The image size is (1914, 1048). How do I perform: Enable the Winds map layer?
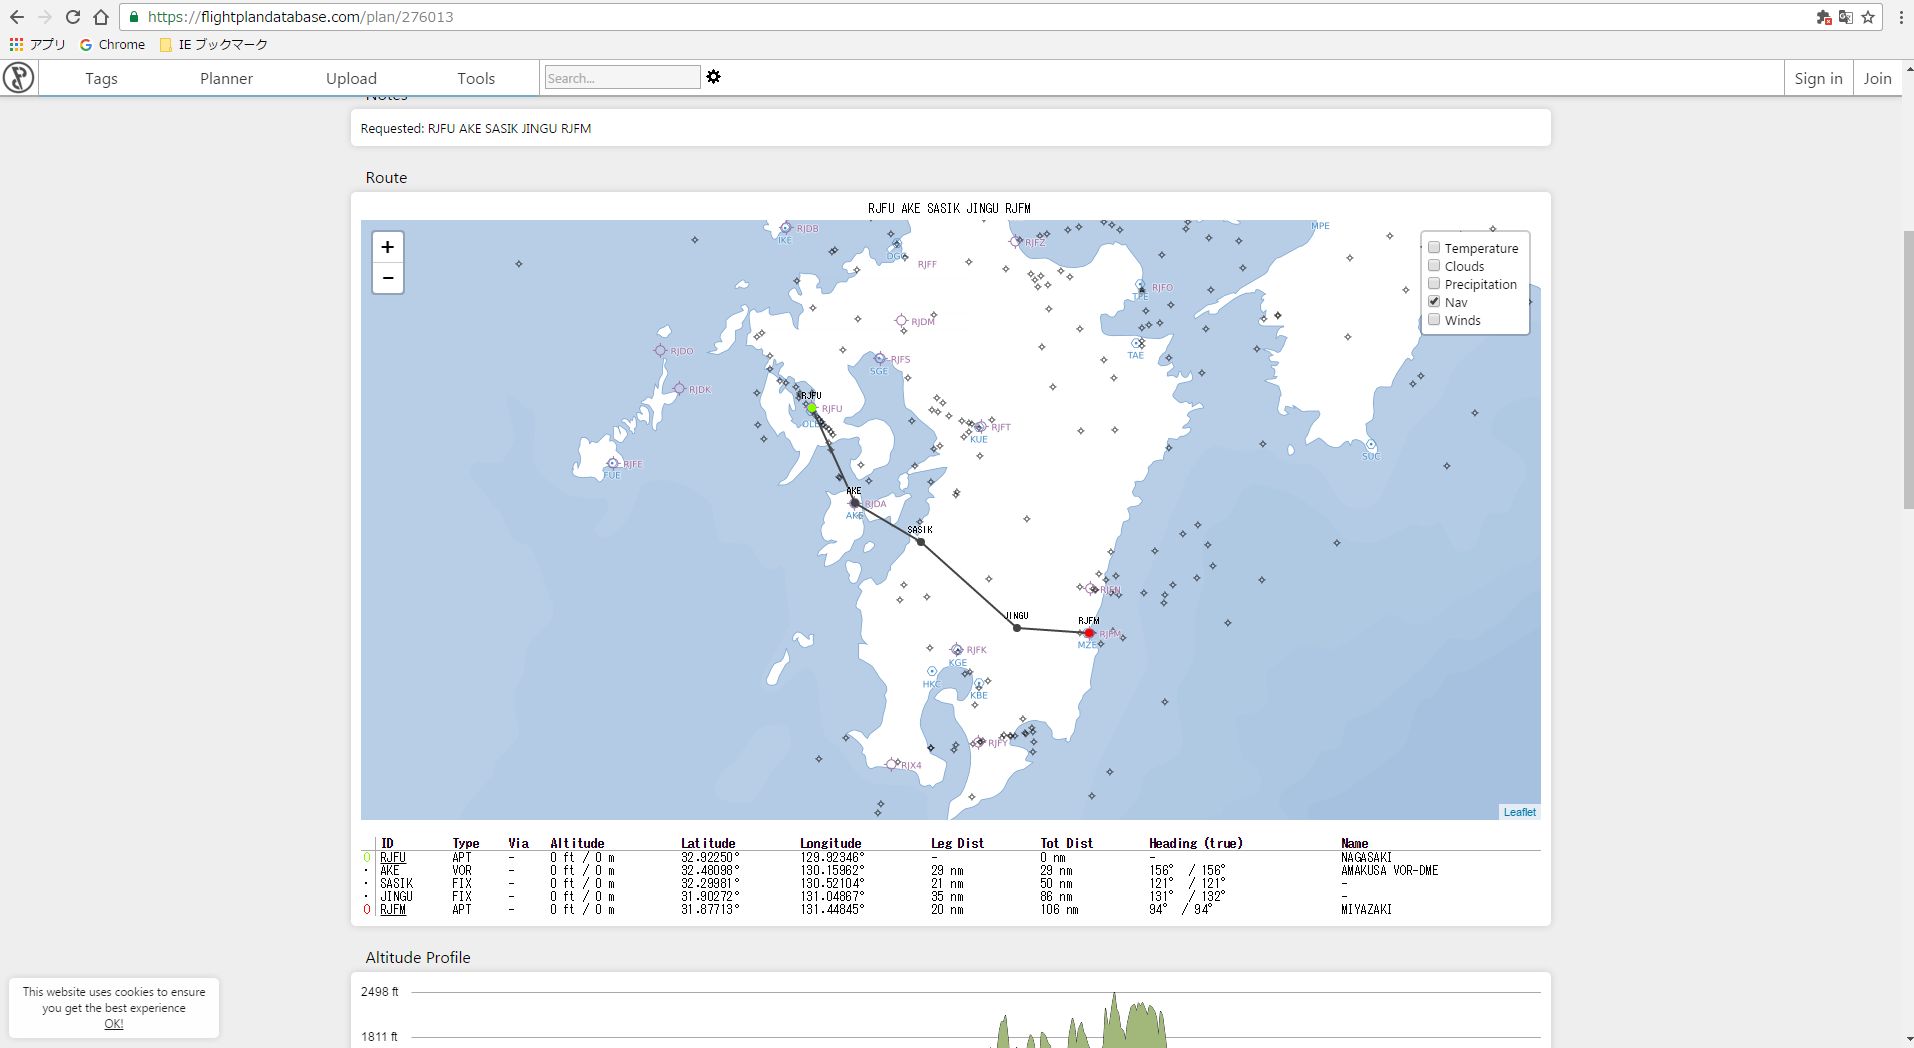point(1434,320)
